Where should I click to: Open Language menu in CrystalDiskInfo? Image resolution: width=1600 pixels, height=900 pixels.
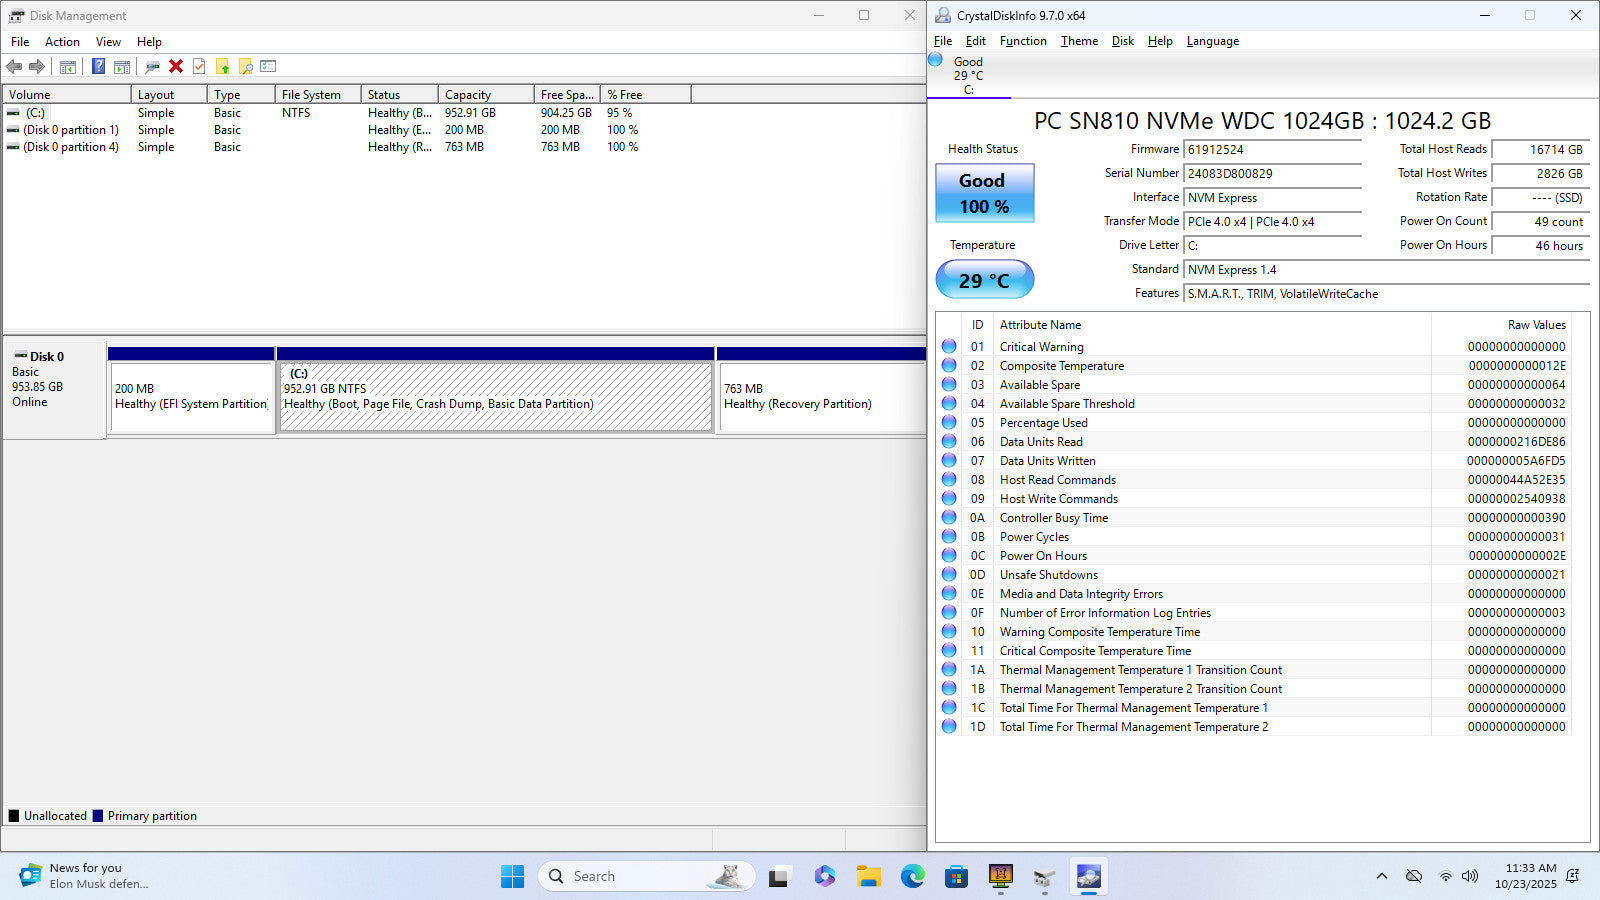[1212, 41]
